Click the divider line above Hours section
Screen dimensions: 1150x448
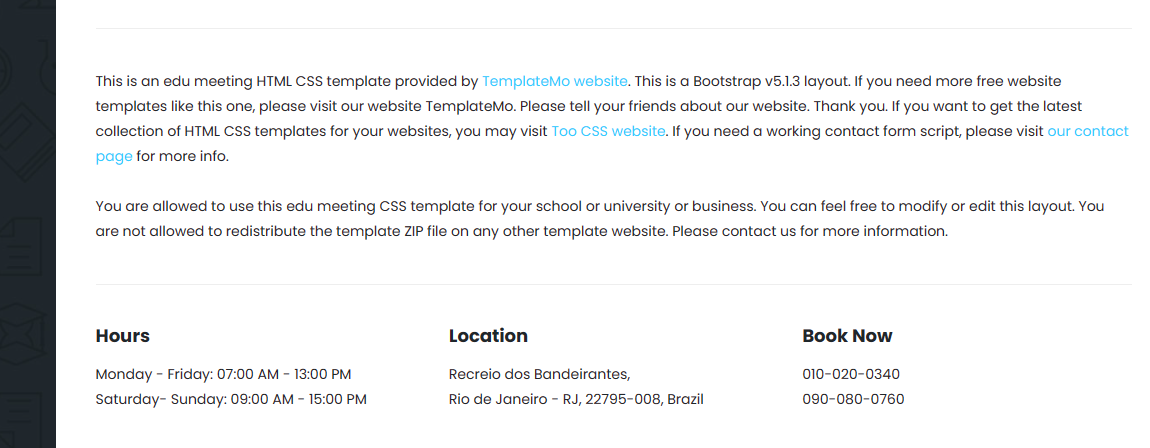(613, 285)
